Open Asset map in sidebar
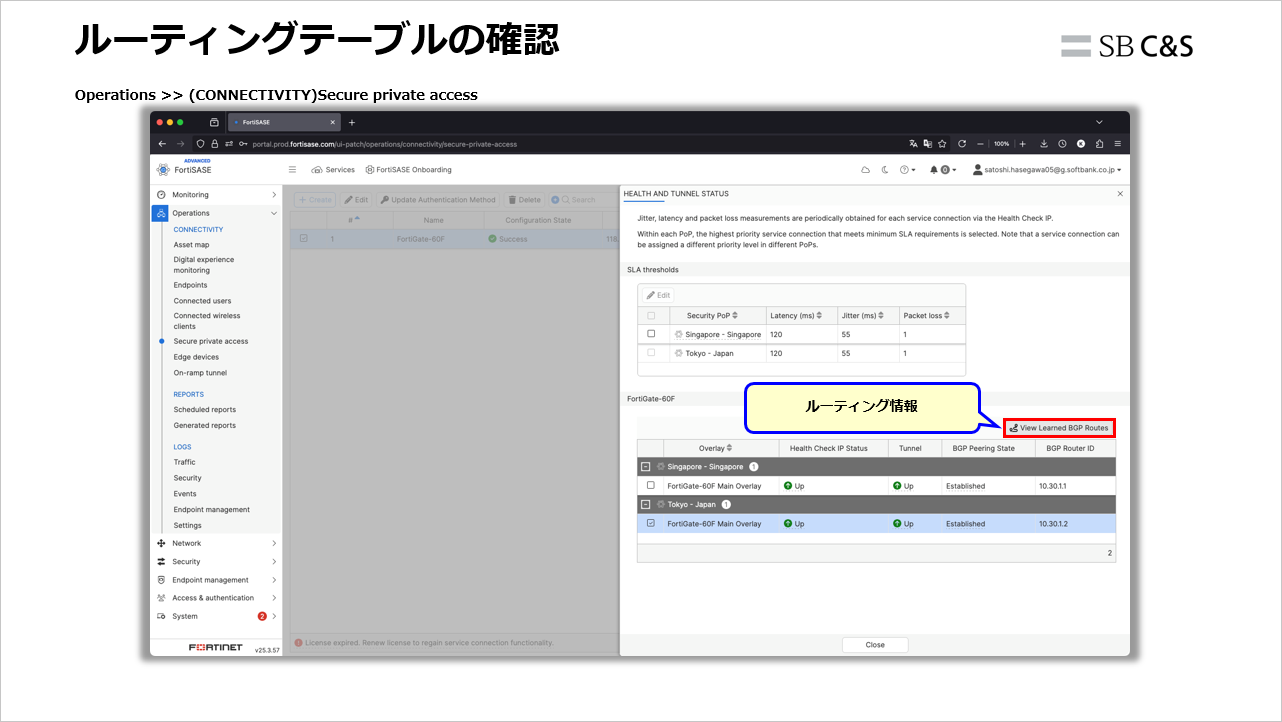 [191, 245]
